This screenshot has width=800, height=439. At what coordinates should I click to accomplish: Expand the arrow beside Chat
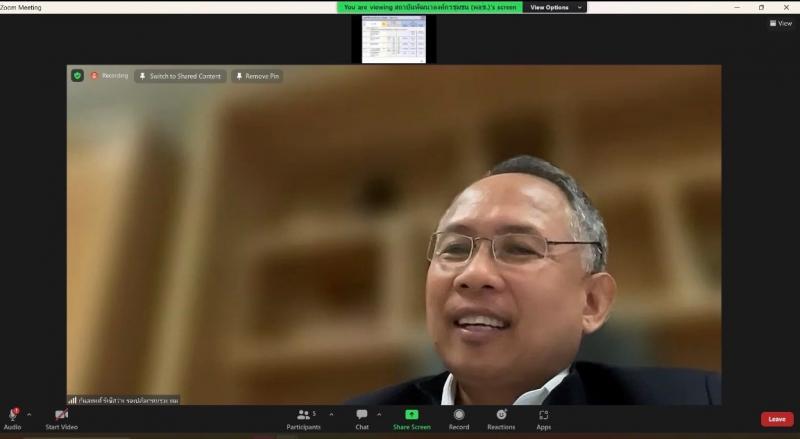(379, 414)
